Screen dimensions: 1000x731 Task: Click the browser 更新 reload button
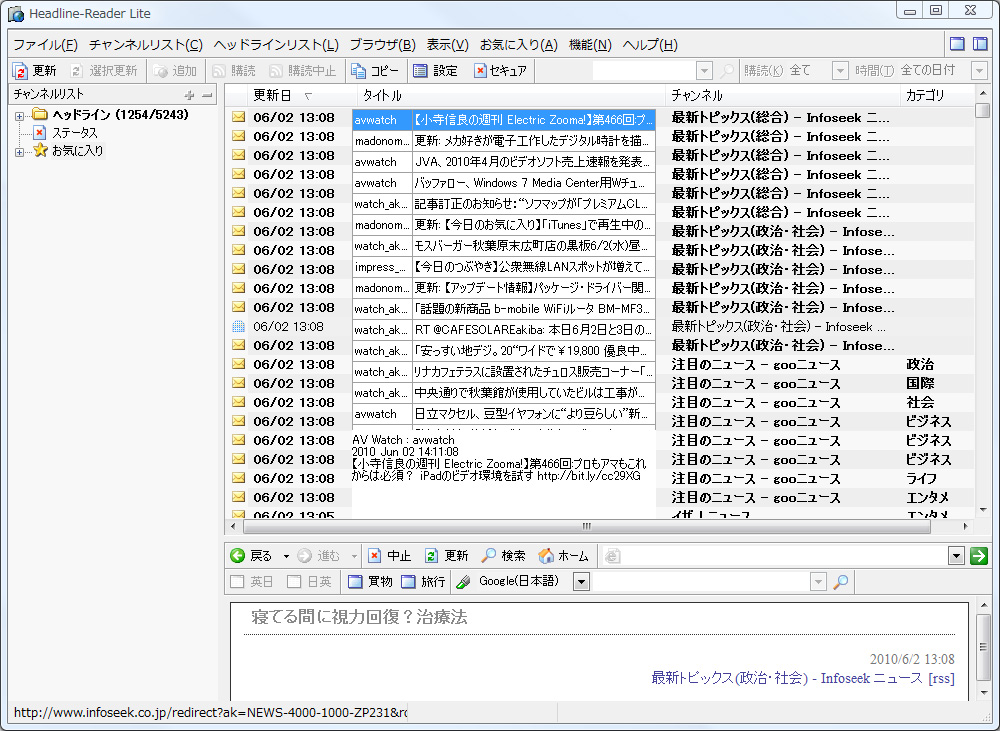[x=447, y=556]
